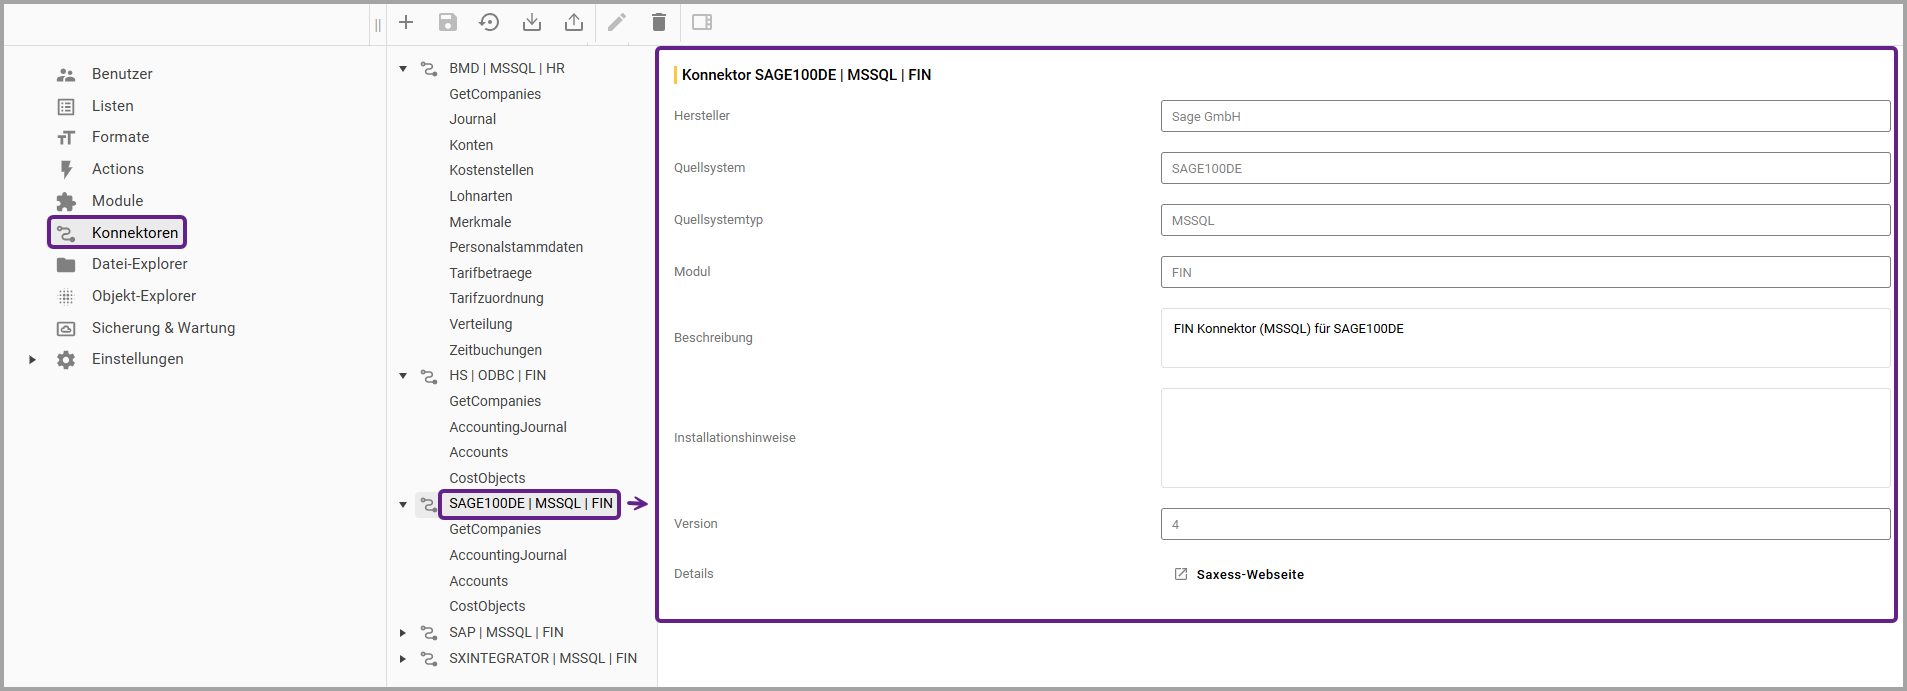Viewport: 1907px width, 691px height.
Task: Click the Version input field
Action: [x=1524, y=524]
